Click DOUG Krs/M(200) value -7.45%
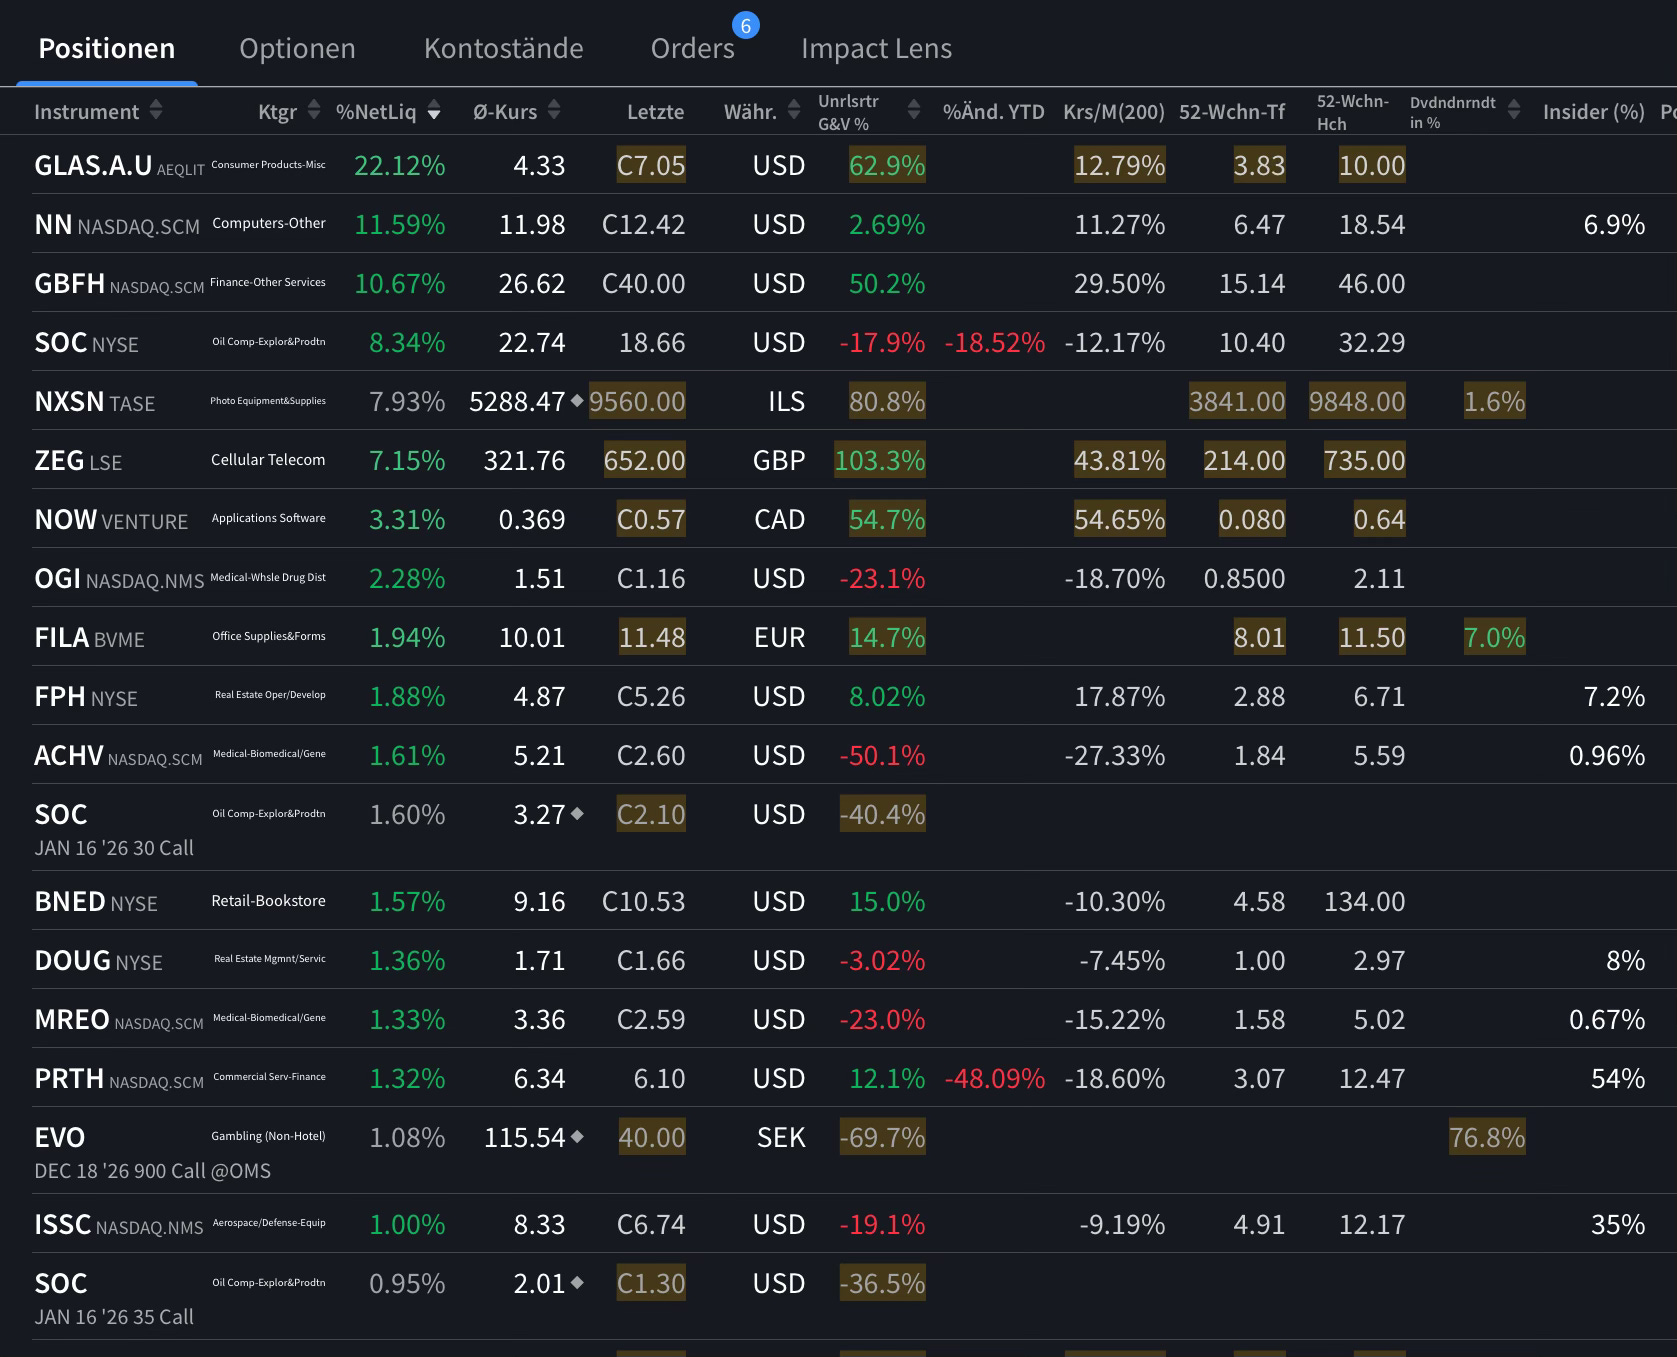This screenshot has width=1677, height=1357. (x=1122, y=960)
